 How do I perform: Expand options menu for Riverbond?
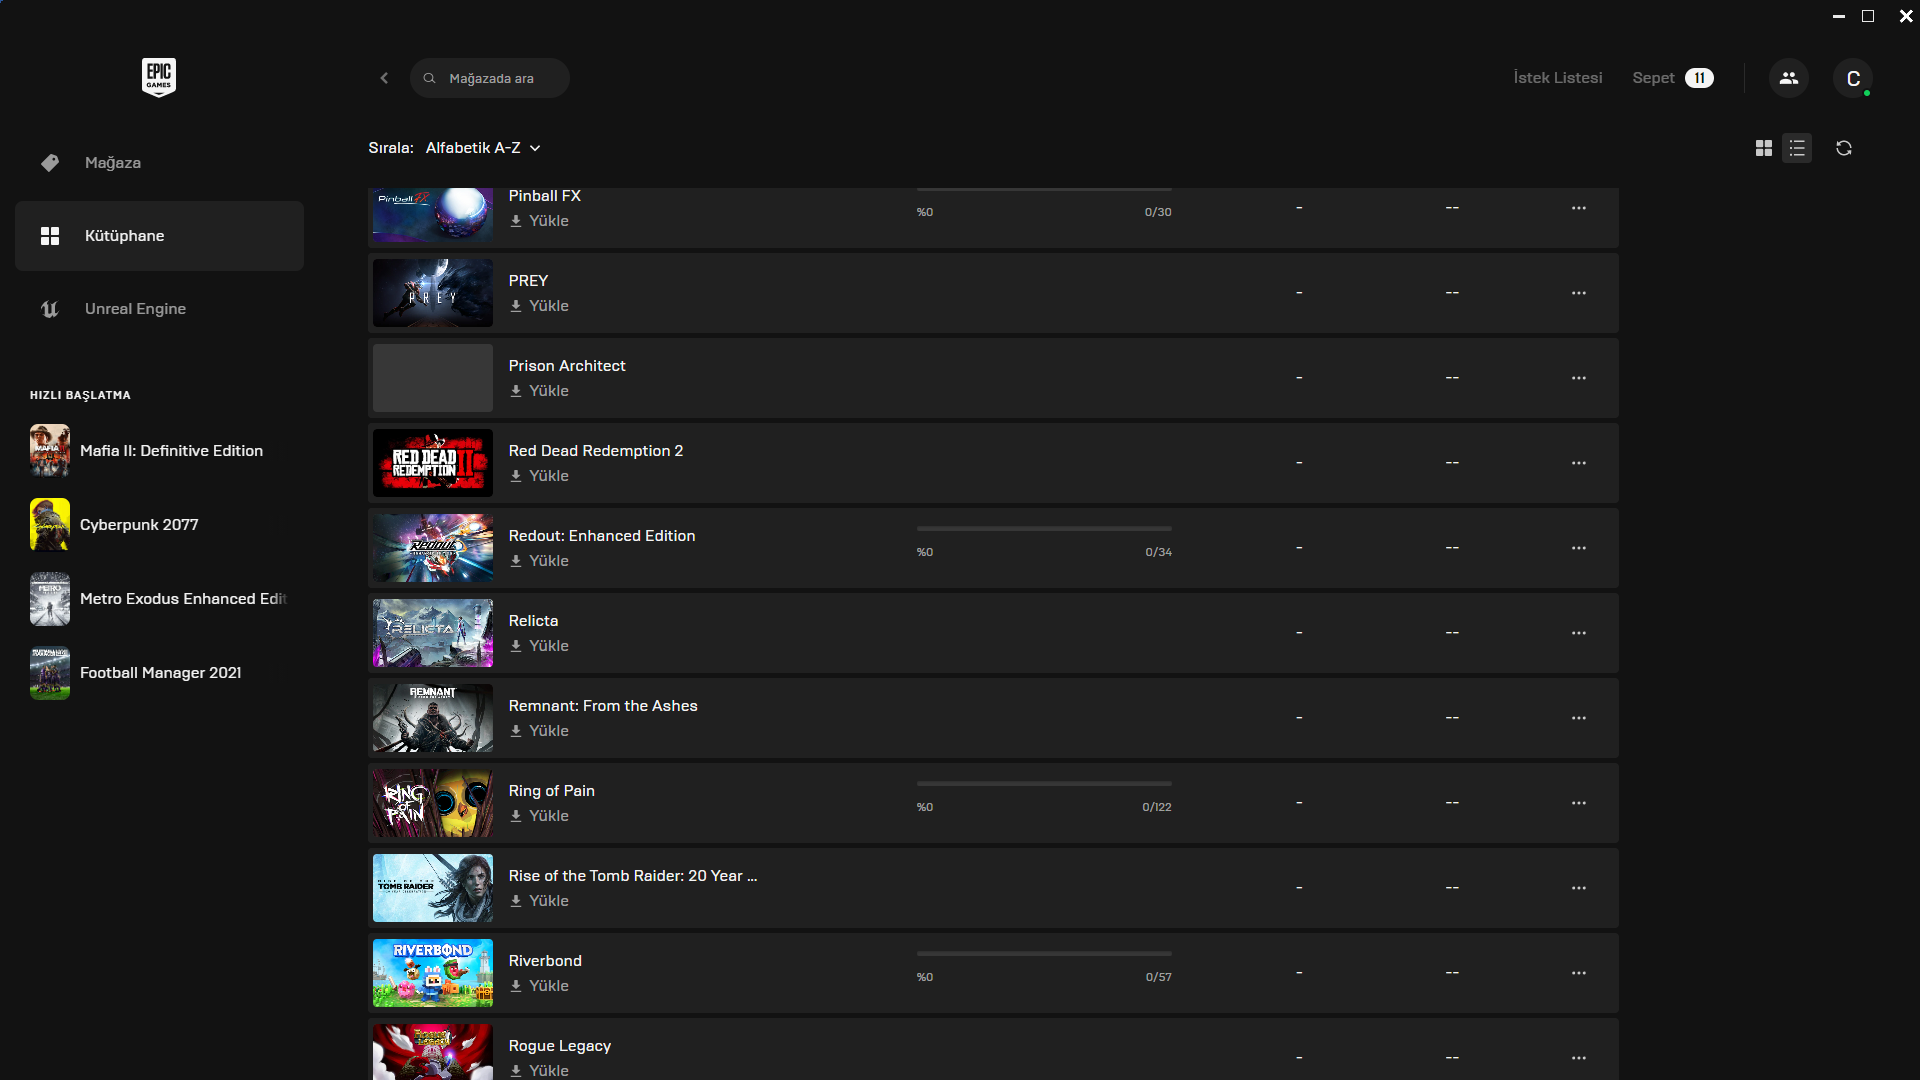(x=1578, y=973)
